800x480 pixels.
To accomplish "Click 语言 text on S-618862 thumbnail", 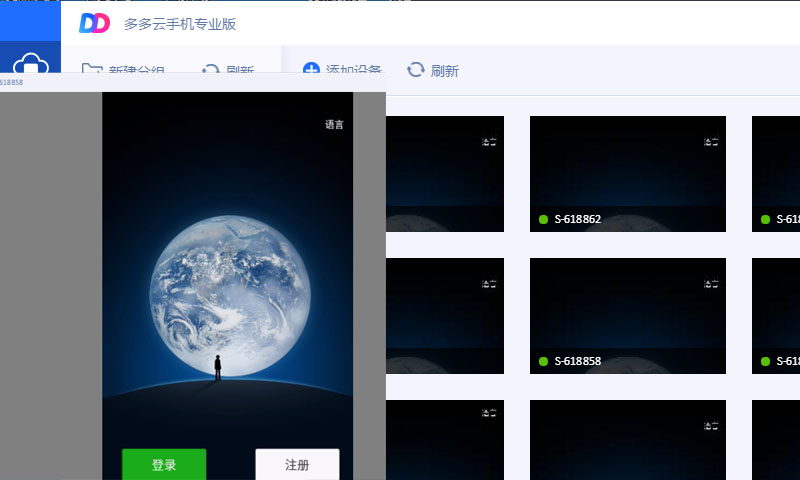I will tap(710, 142).
